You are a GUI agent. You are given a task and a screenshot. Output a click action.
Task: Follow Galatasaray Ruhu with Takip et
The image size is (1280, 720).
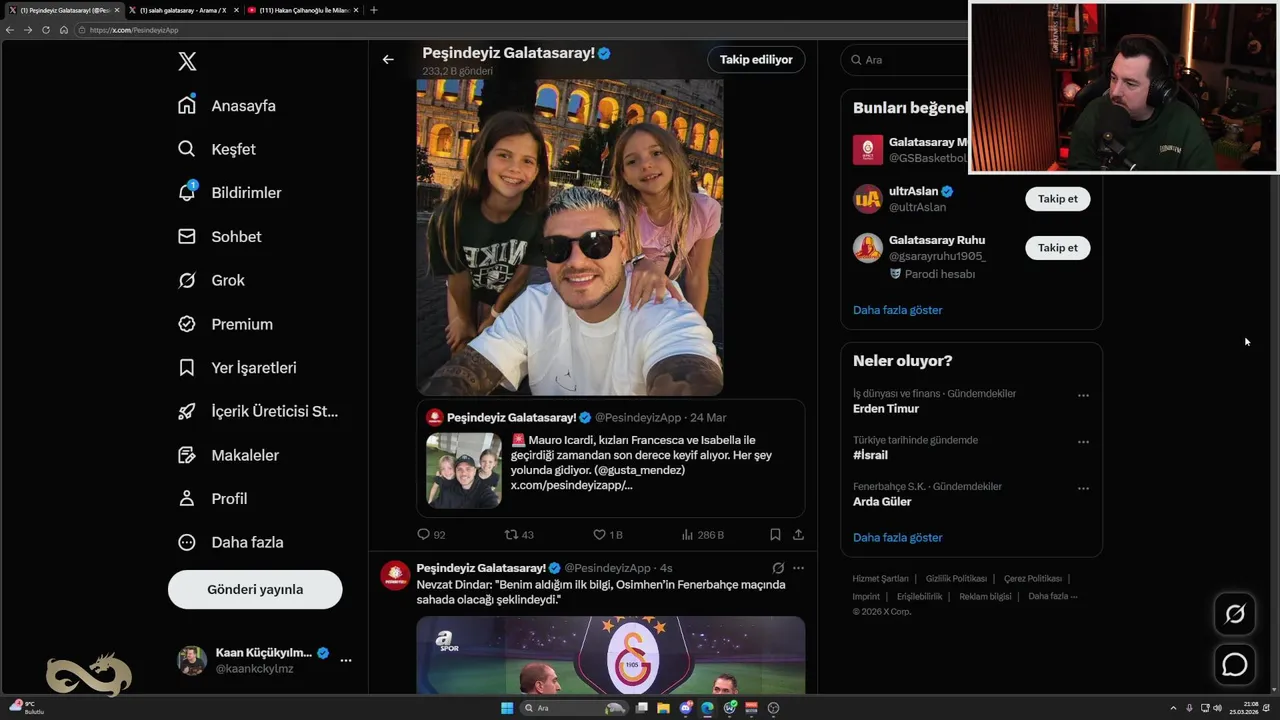1058,248
